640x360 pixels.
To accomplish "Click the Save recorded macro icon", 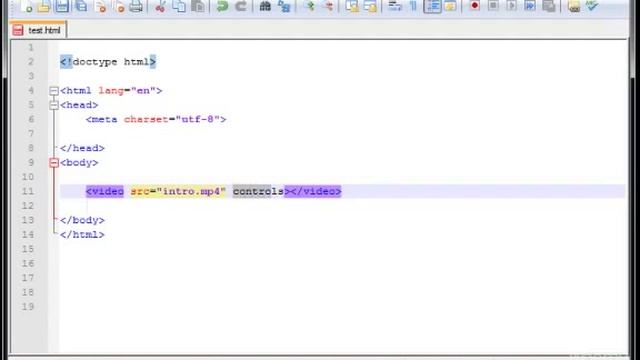I will click(549, 6).
